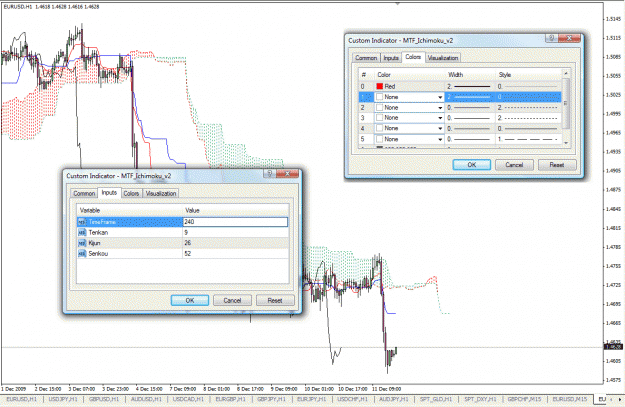Expand the color dropdown for line 5

click(440, 139)
